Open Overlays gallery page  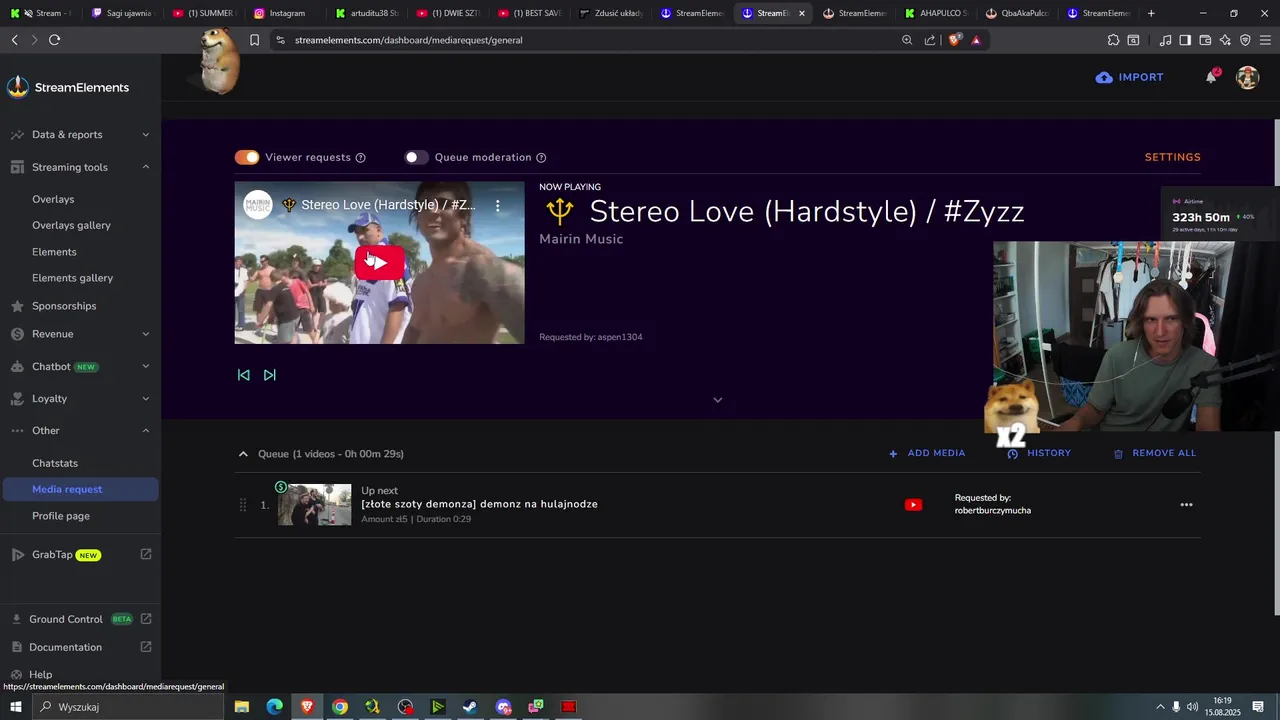point(71,225)
